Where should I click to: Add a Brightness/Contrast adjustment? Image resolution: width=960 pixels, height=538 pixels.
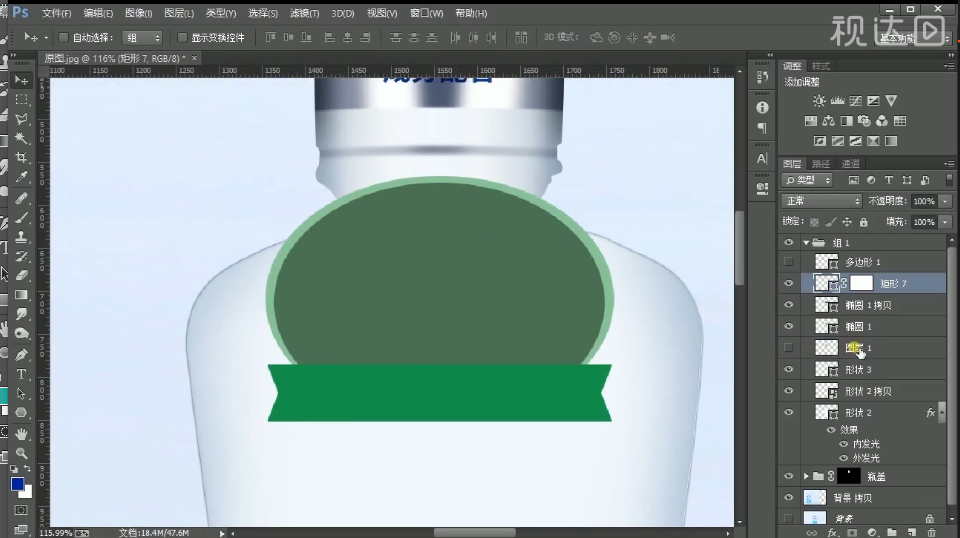[x=819, y=101]
